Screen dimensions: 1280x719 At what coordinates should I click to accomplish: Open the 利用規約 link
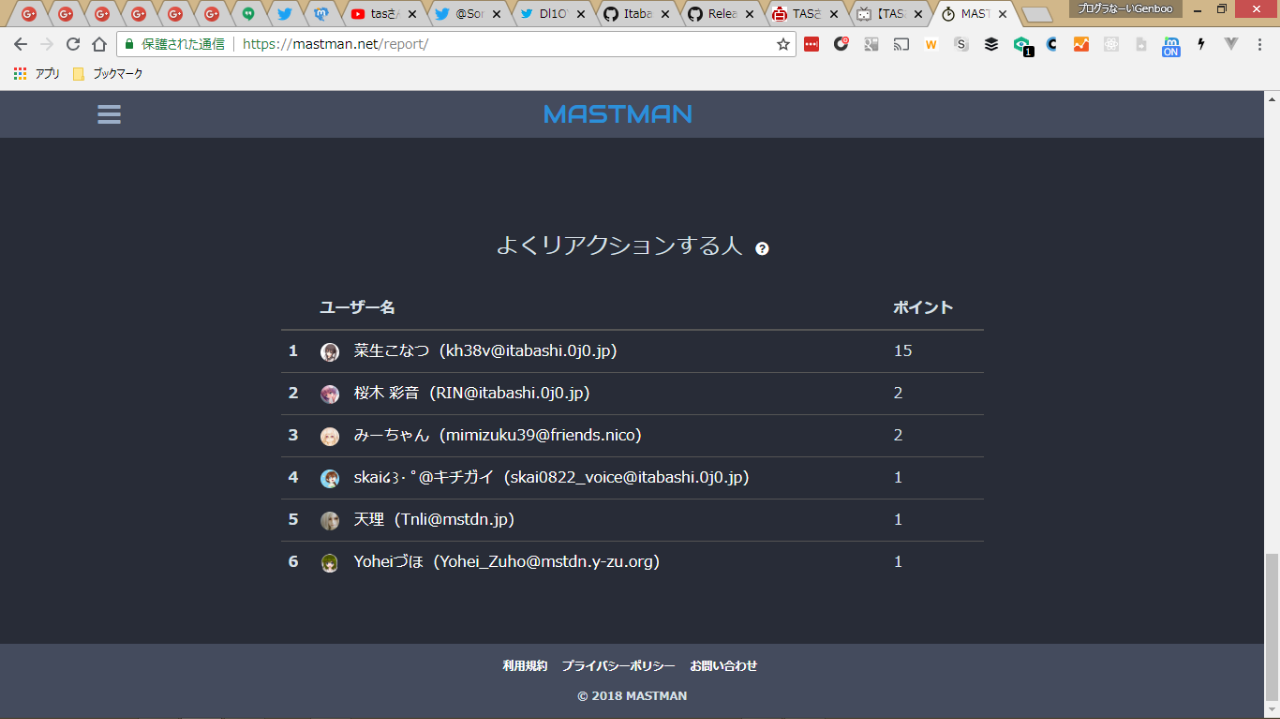click(x=525, y=666)
